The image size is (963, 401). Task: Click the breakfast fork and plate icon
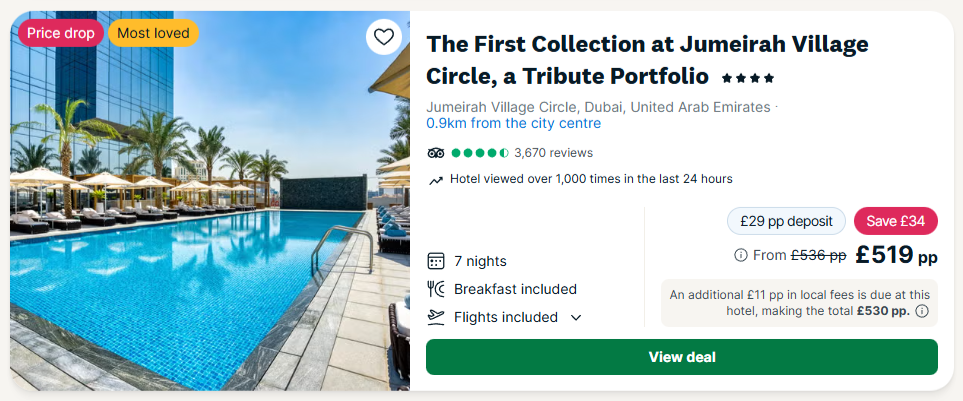(436, 289)
